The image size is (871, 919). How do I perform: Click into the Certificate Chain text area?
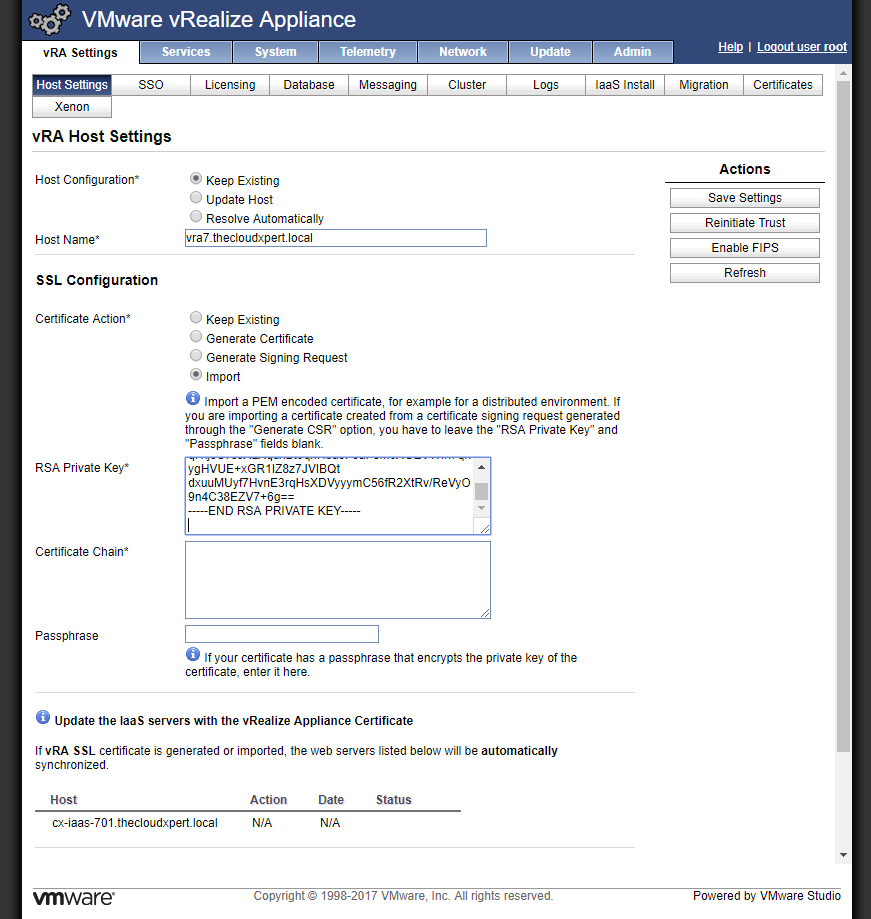click(x=337, y=580)
